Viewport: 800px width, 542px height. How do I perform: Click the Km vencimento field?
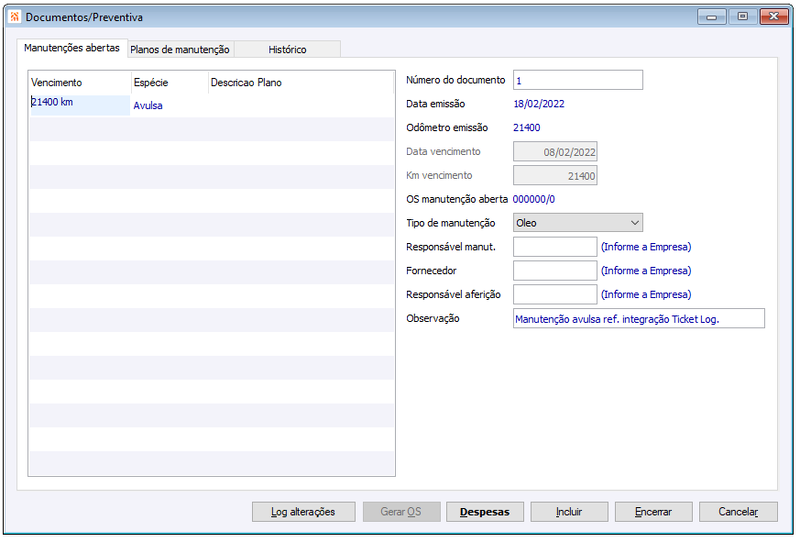[x=555, y=176]
